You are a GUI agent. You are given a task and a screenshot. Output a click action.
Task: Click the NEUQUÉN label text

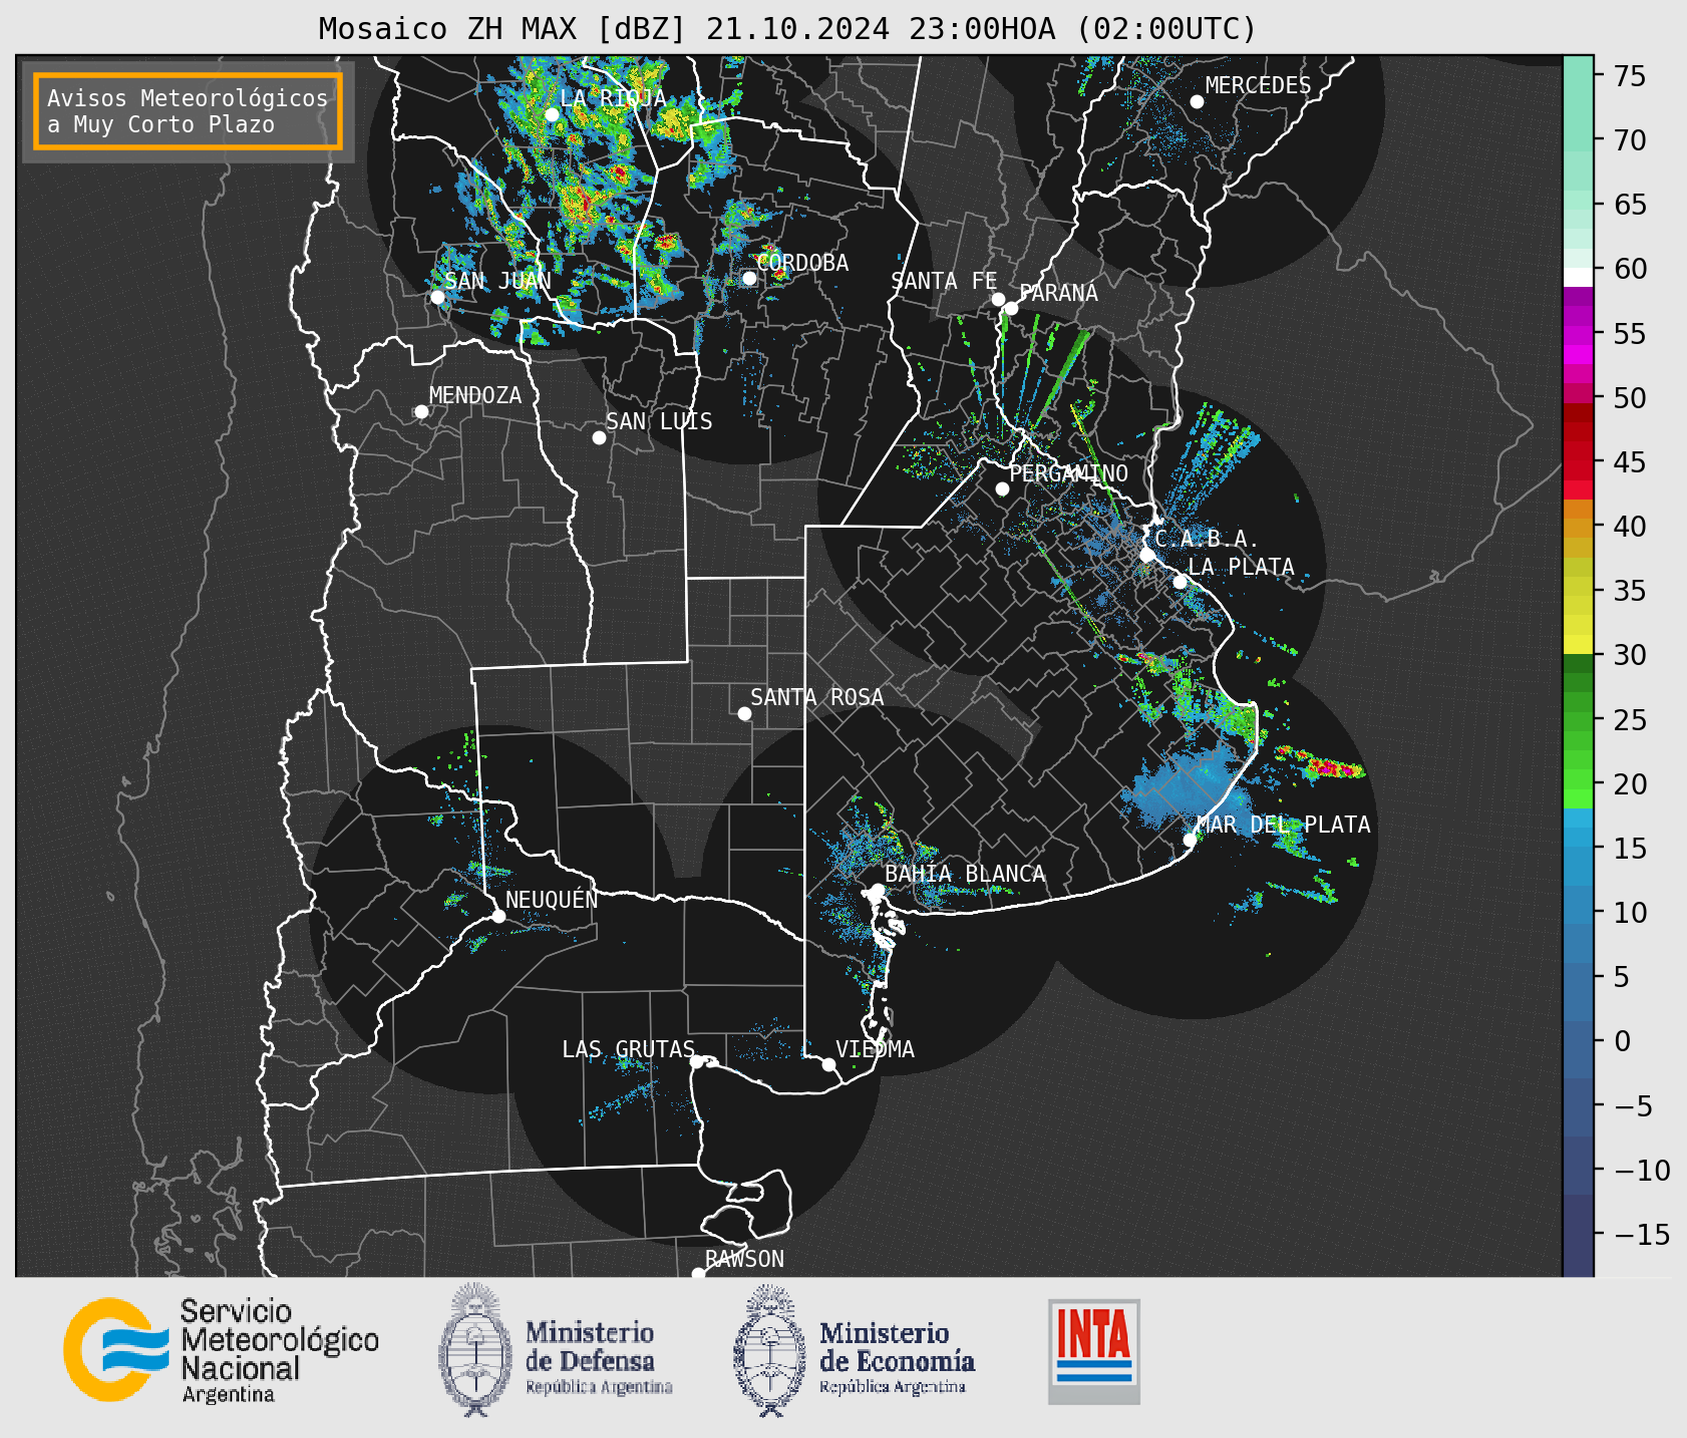point(552,899)
